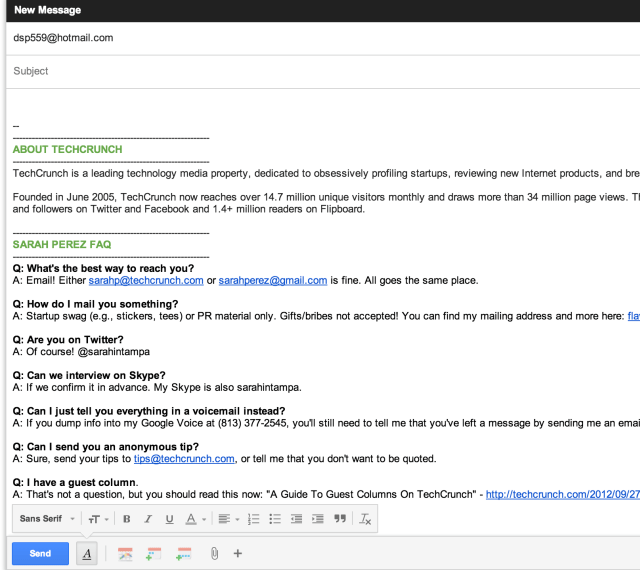Open the Sans Serif font dropdown
The image size is (640, 570).
click(46, 519)
